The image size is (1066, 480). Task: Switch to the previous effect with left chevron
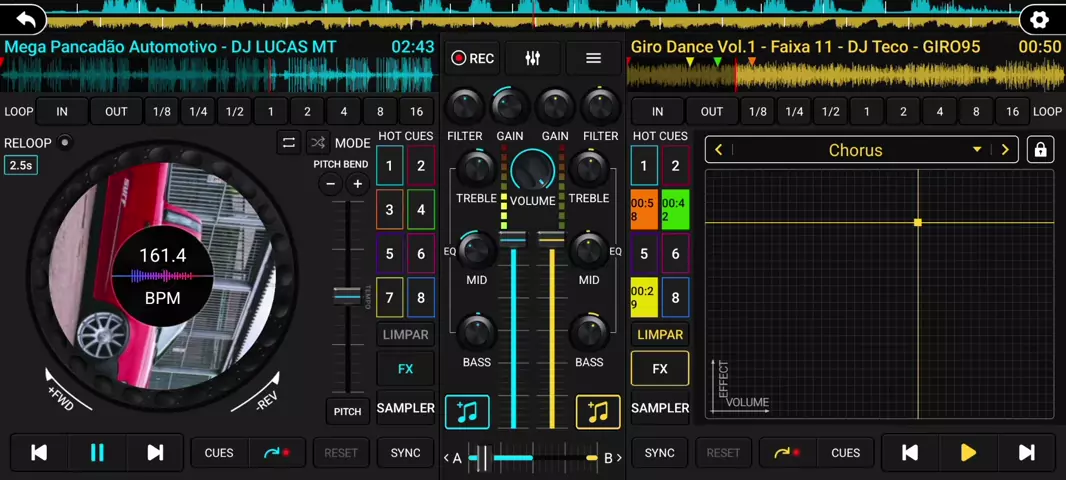pyautogui.click(x=718, y=150)
